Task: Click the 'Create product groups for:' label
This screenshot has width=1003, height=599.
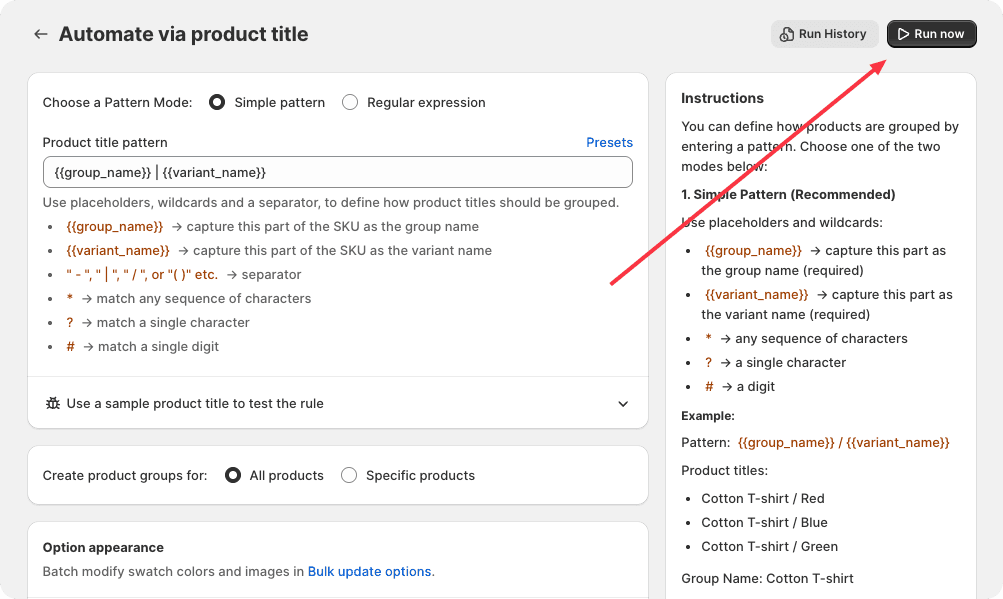Action: 125,475
